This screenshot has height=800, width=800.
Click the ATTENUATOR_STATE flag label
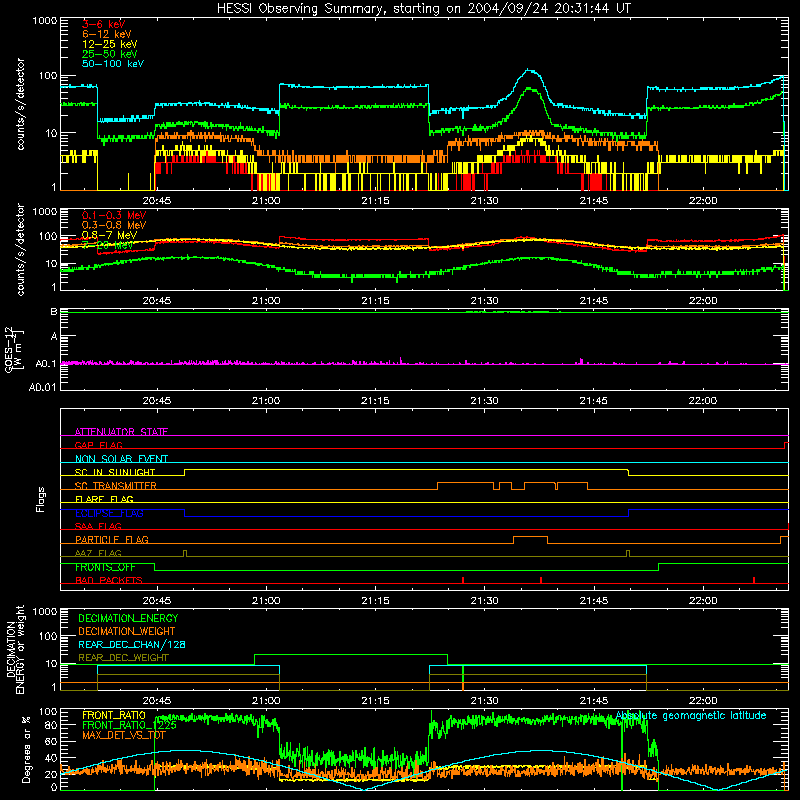[121, 432]
